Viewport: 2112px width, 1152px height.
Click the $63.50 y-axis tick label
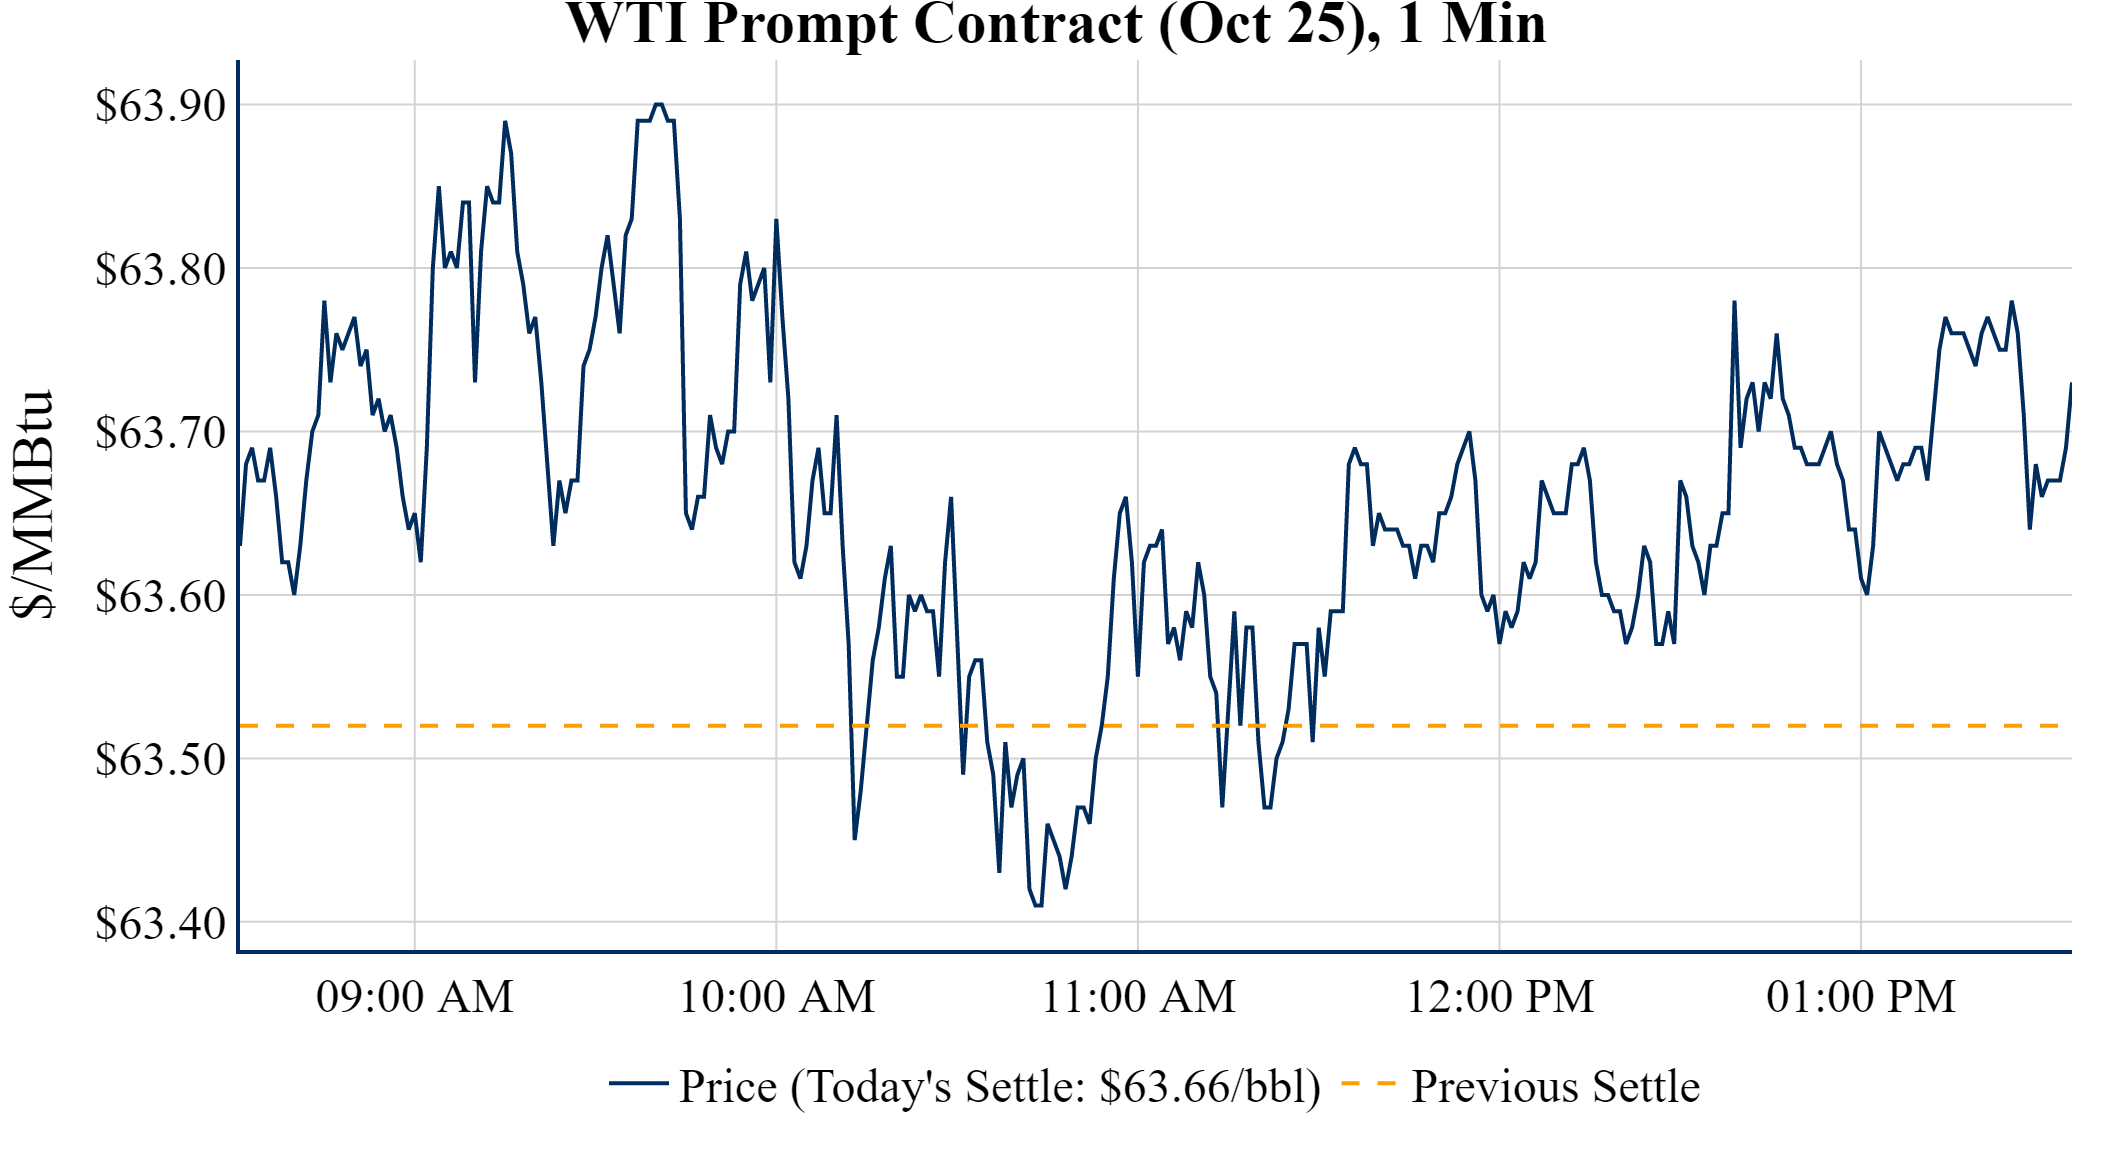pyautogui.click(x=160, y=760)
